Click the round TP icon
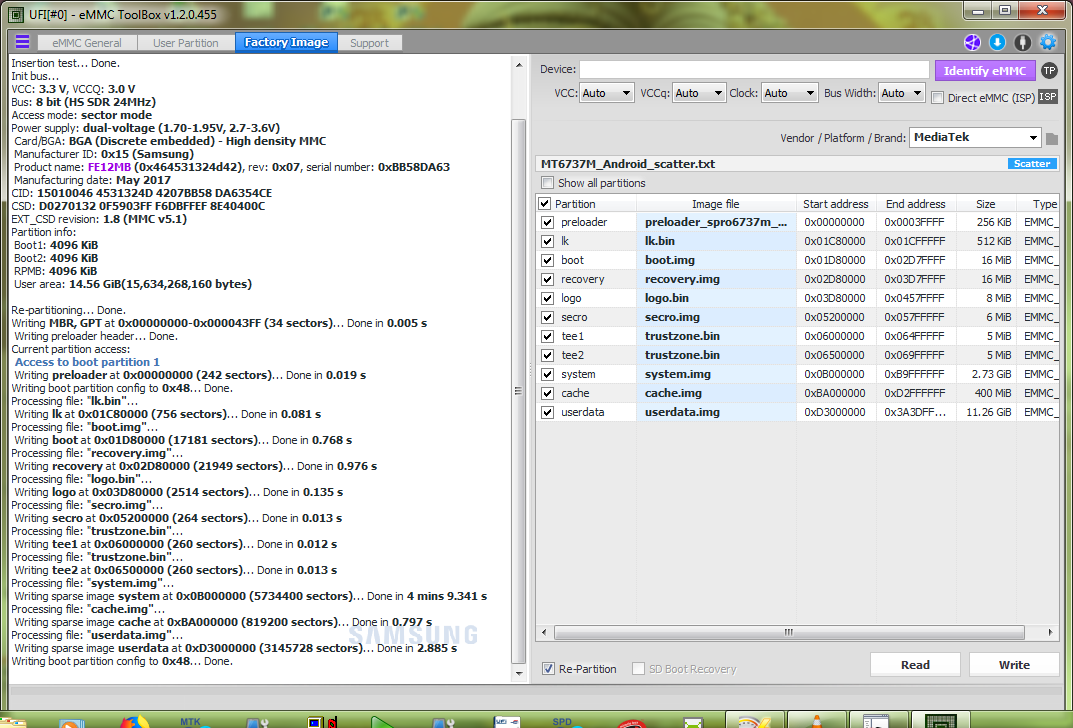This screenshot has width=1073, height=728. [x=1049, y=70]
